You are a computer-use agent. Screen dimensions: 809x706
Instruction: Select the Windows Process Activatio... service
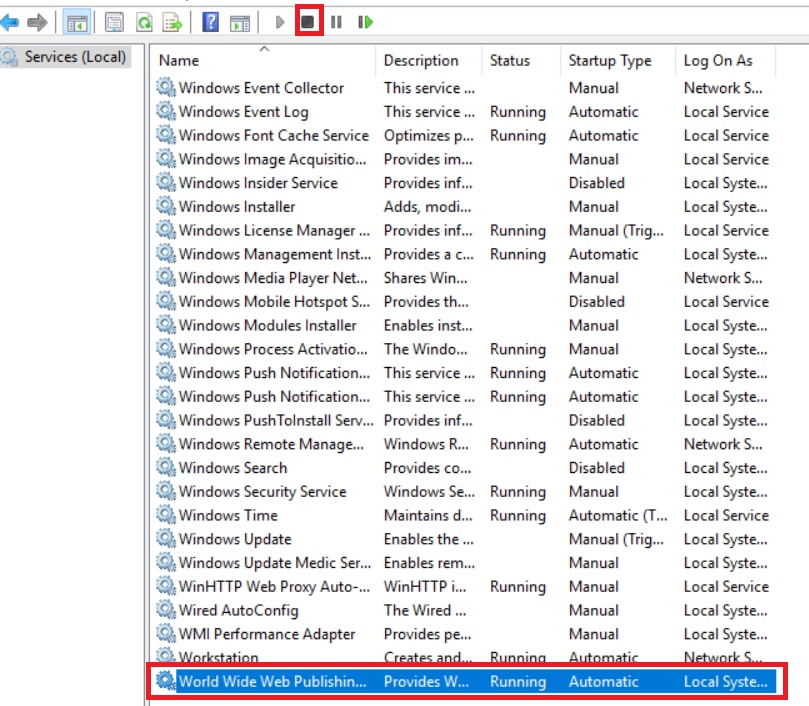pos(465,349)
